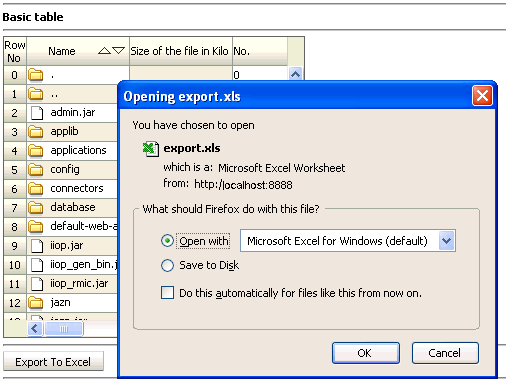Click the file icon next to iiop.jar
Screen dimensions: 506x385
pyautogui.click(x=37, y=246)
